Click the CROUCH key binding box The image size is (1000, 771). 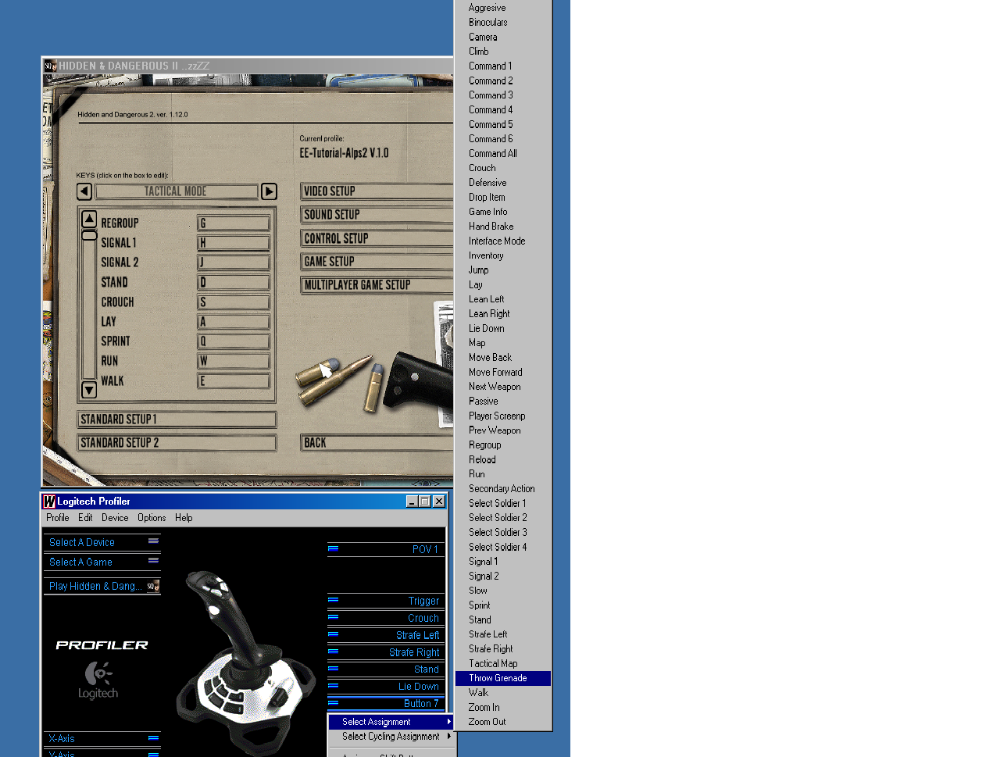coord(233,302)
